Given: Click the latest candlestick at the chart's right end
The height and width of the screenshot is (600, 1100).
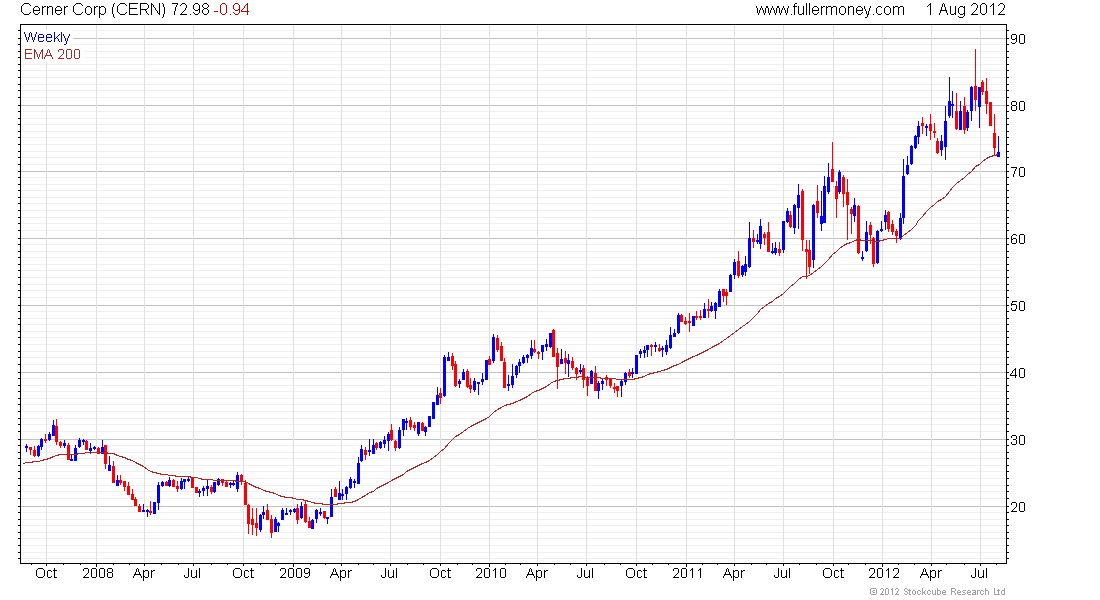Looking at the screenshot, I should tap(998, 147).
